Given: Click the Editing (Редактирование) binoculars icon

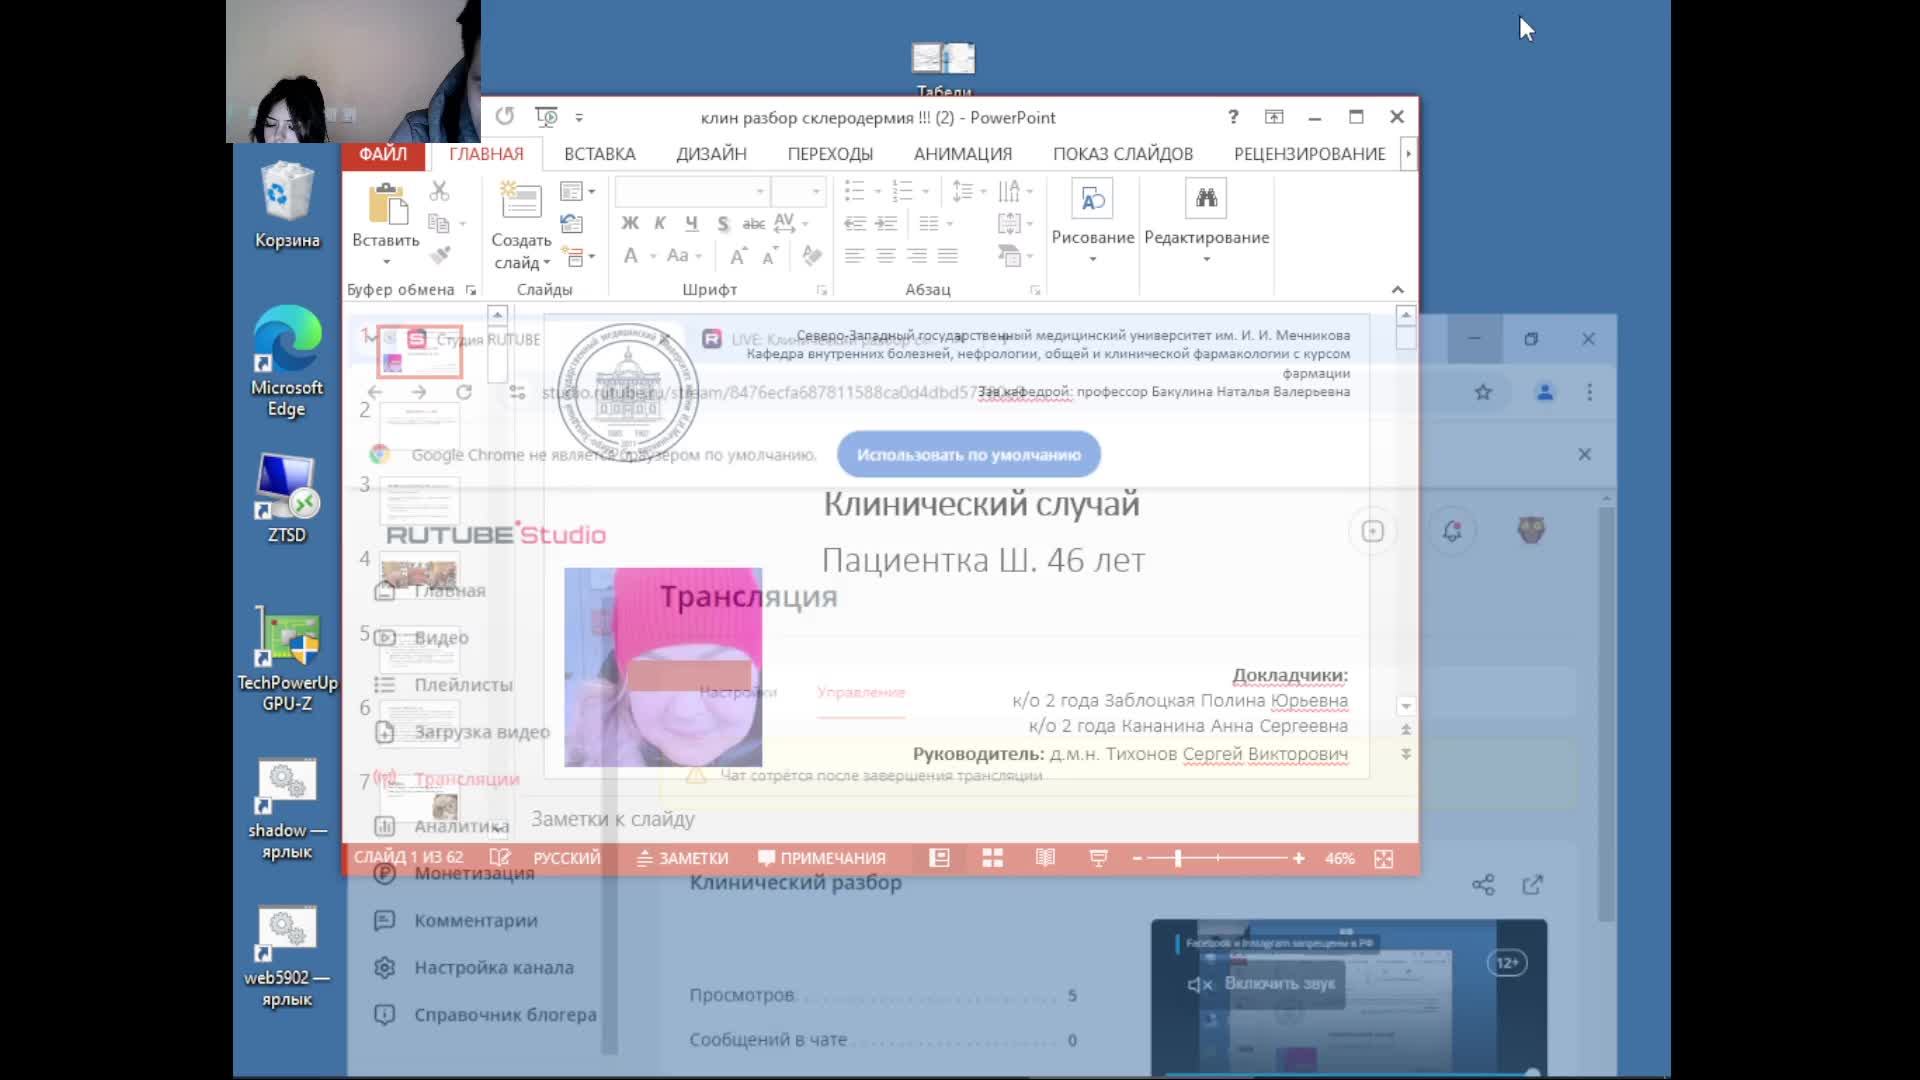Looking at the screenshot, I should point(1206,199).
